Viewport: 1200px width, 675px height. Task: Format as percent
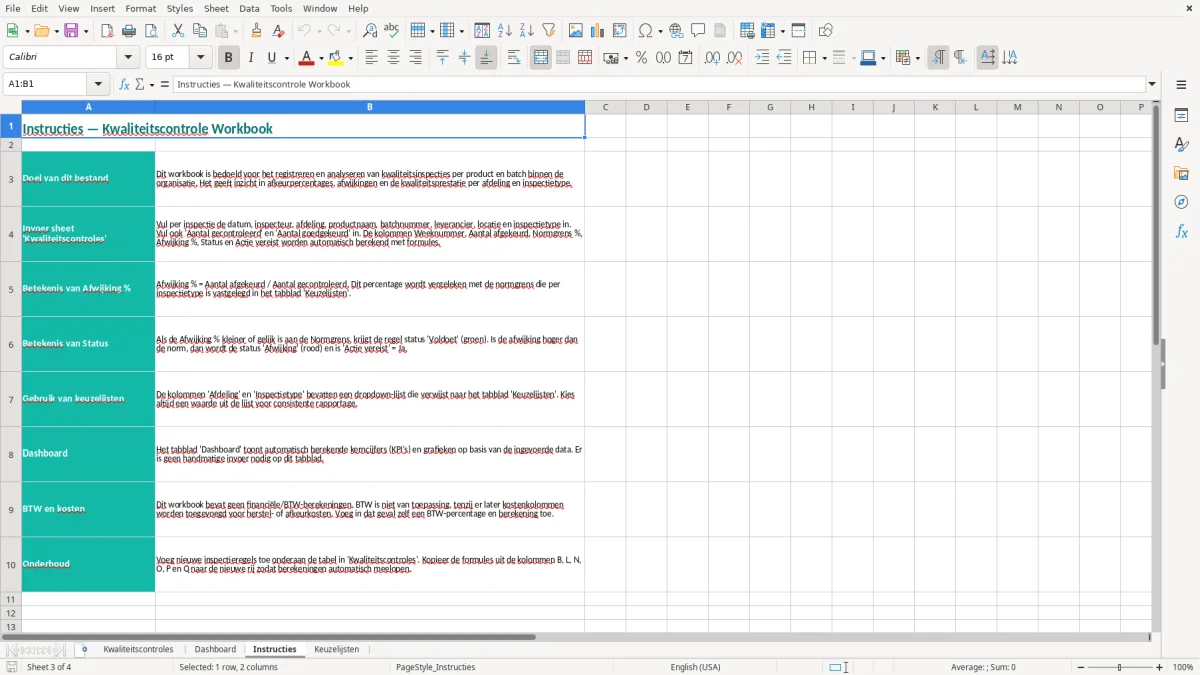coord(641,58)
